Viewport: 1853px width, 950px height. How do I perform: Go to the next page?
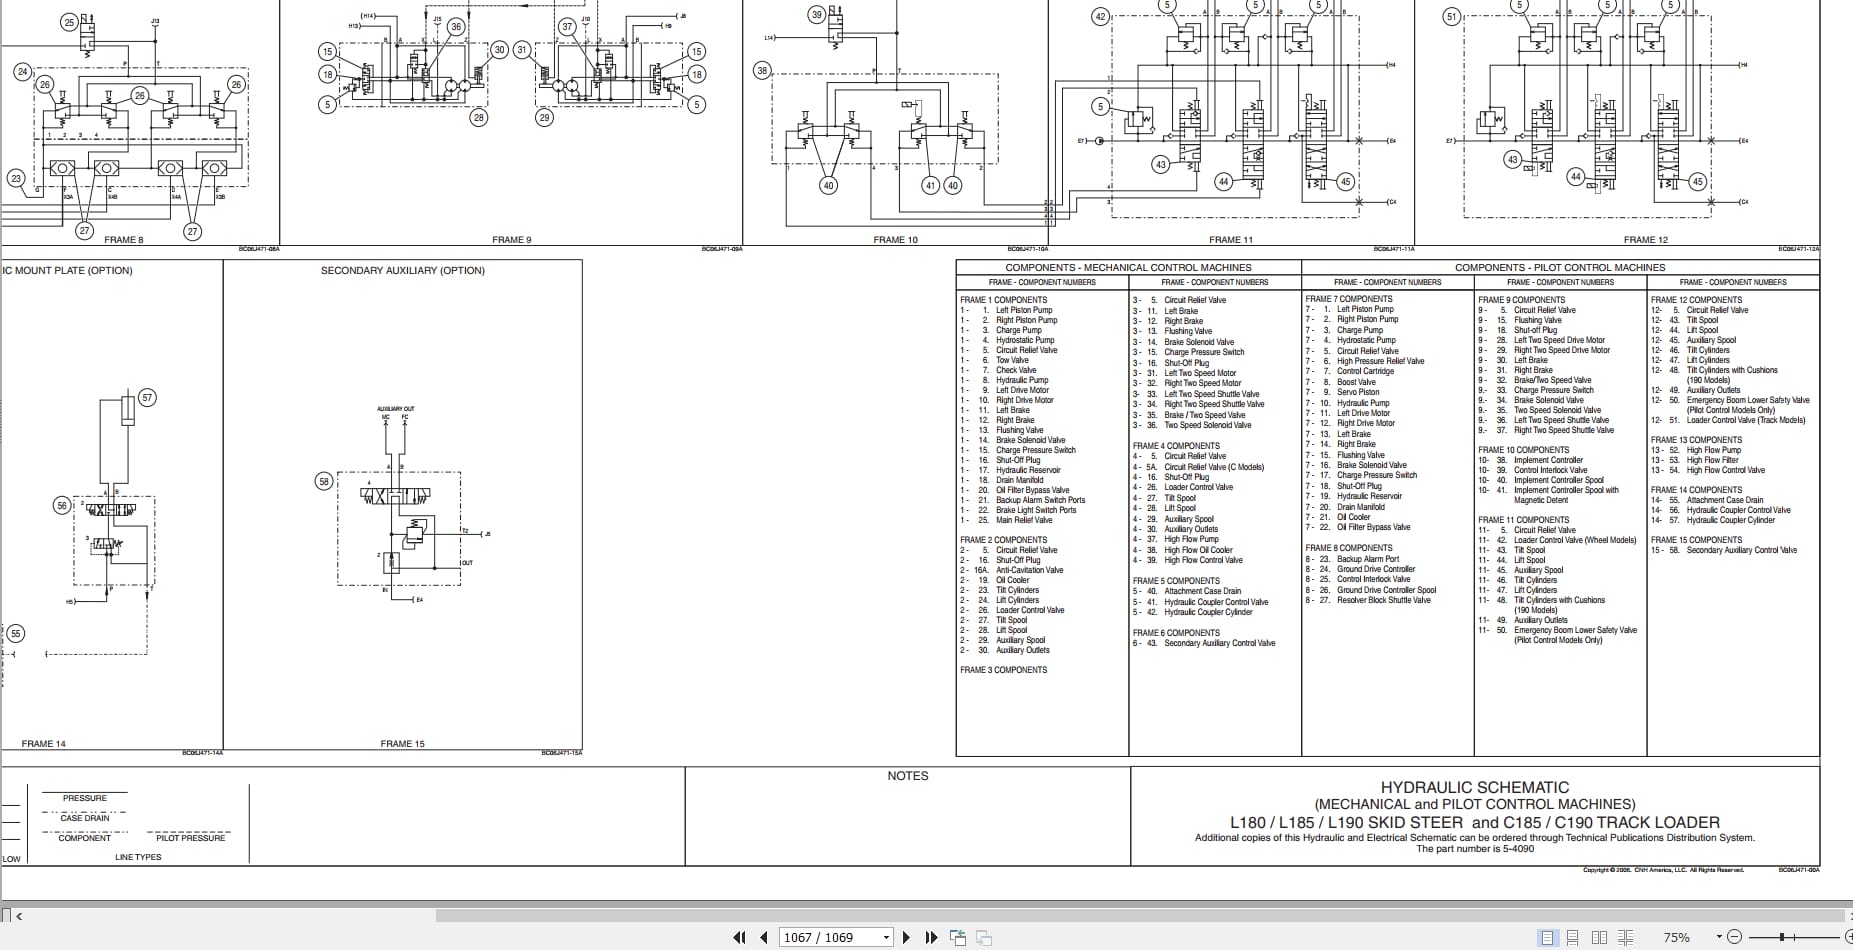(906, 937)
